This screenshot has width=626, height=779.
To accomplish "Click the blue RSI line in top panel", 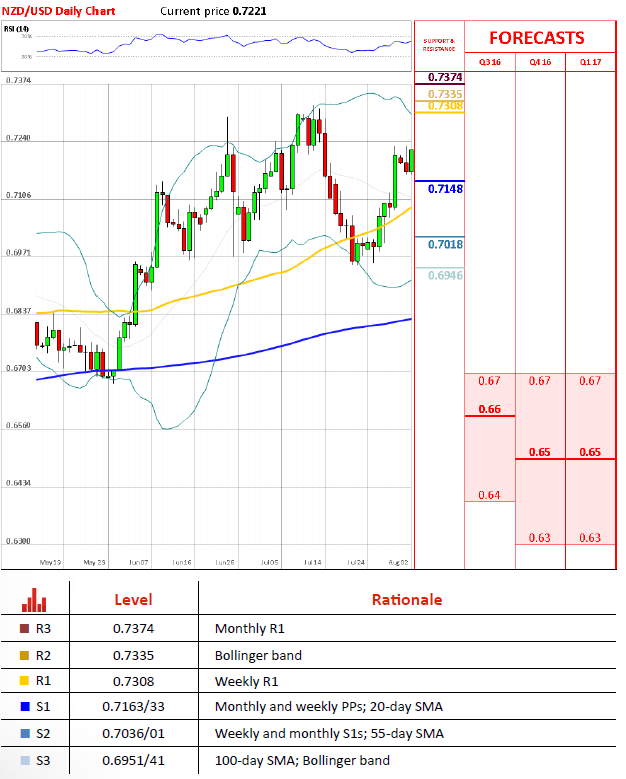I will (x=224, y=37).
